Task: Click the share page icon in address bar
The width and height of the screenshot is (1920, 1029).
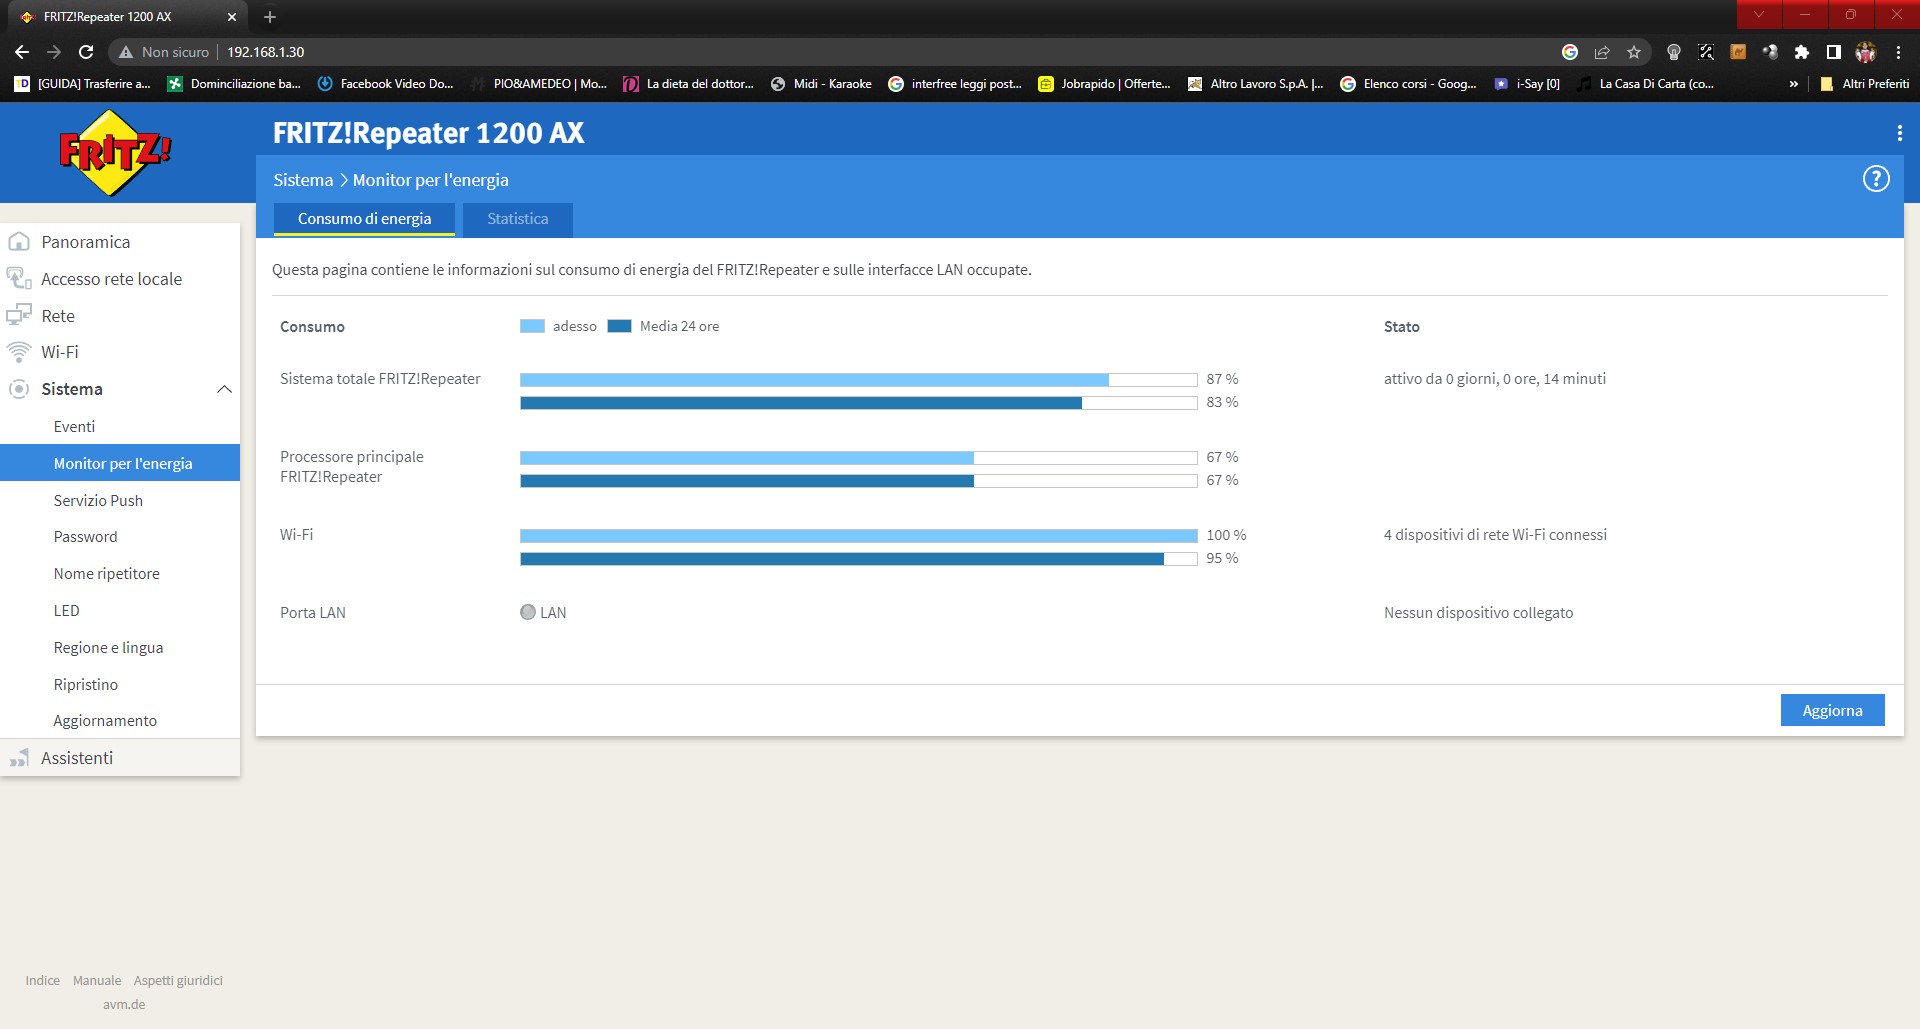Action: [1602, 52]
